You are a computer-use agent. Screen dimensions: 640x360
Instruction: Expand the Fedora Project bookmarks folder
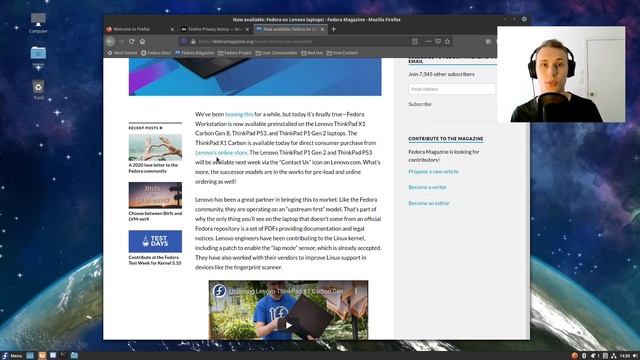235,53
